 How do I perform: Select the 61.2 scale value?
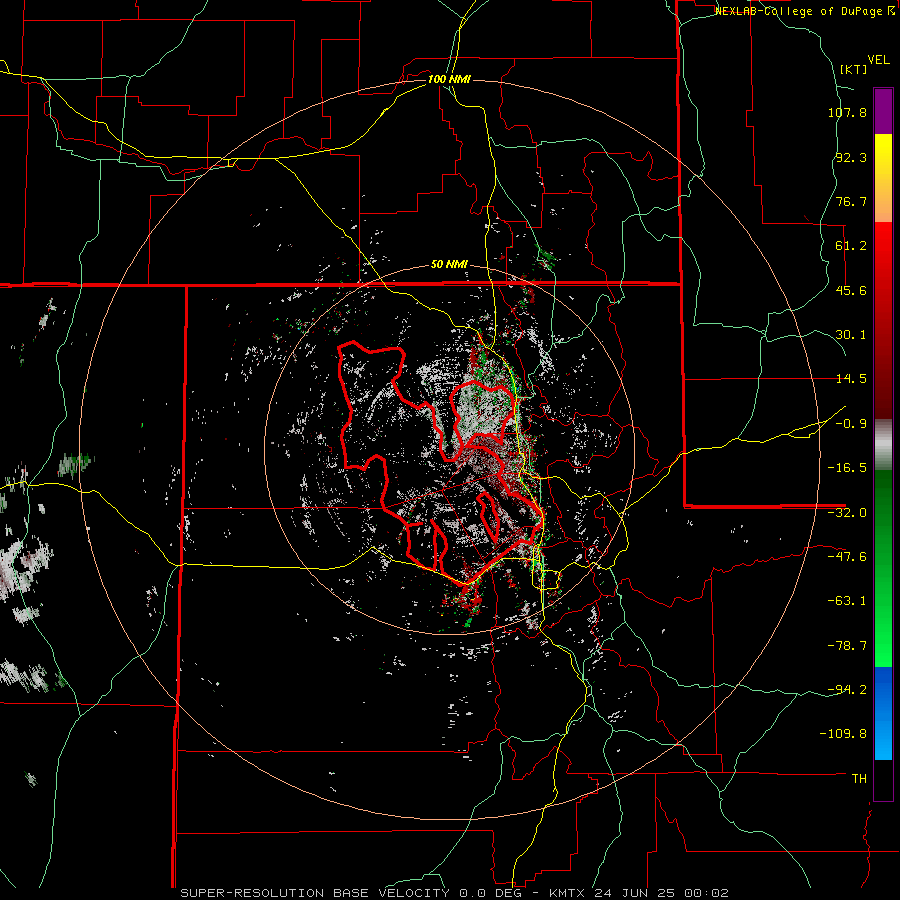(x=851, y=246)
